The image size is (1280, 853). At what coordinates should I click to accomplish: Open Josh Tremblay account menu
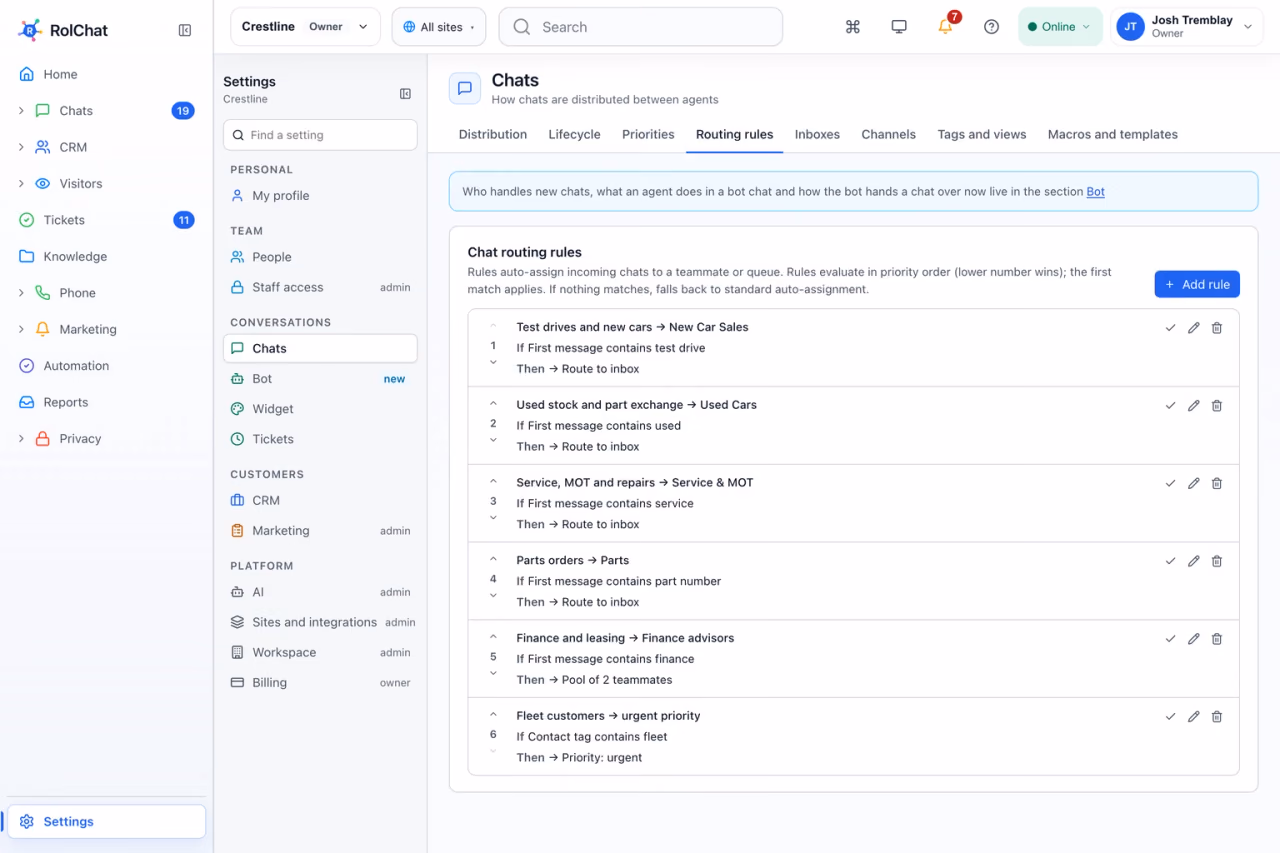click(1186, 27)
